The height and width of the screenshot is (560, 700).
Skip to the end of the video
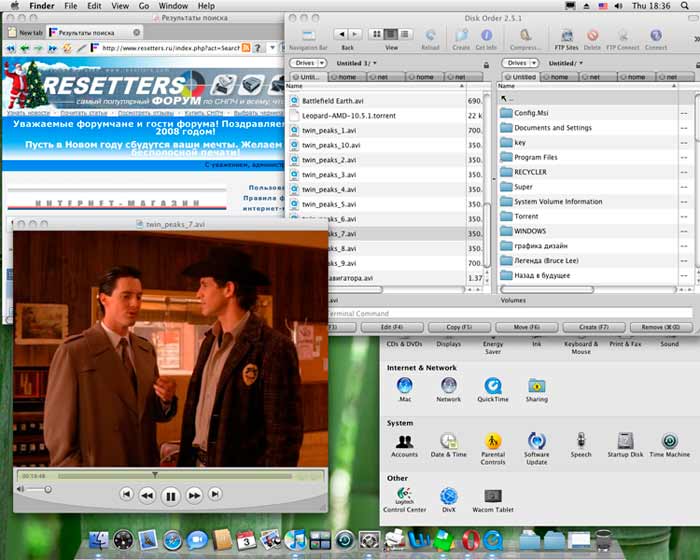click(x=215, y=494)
